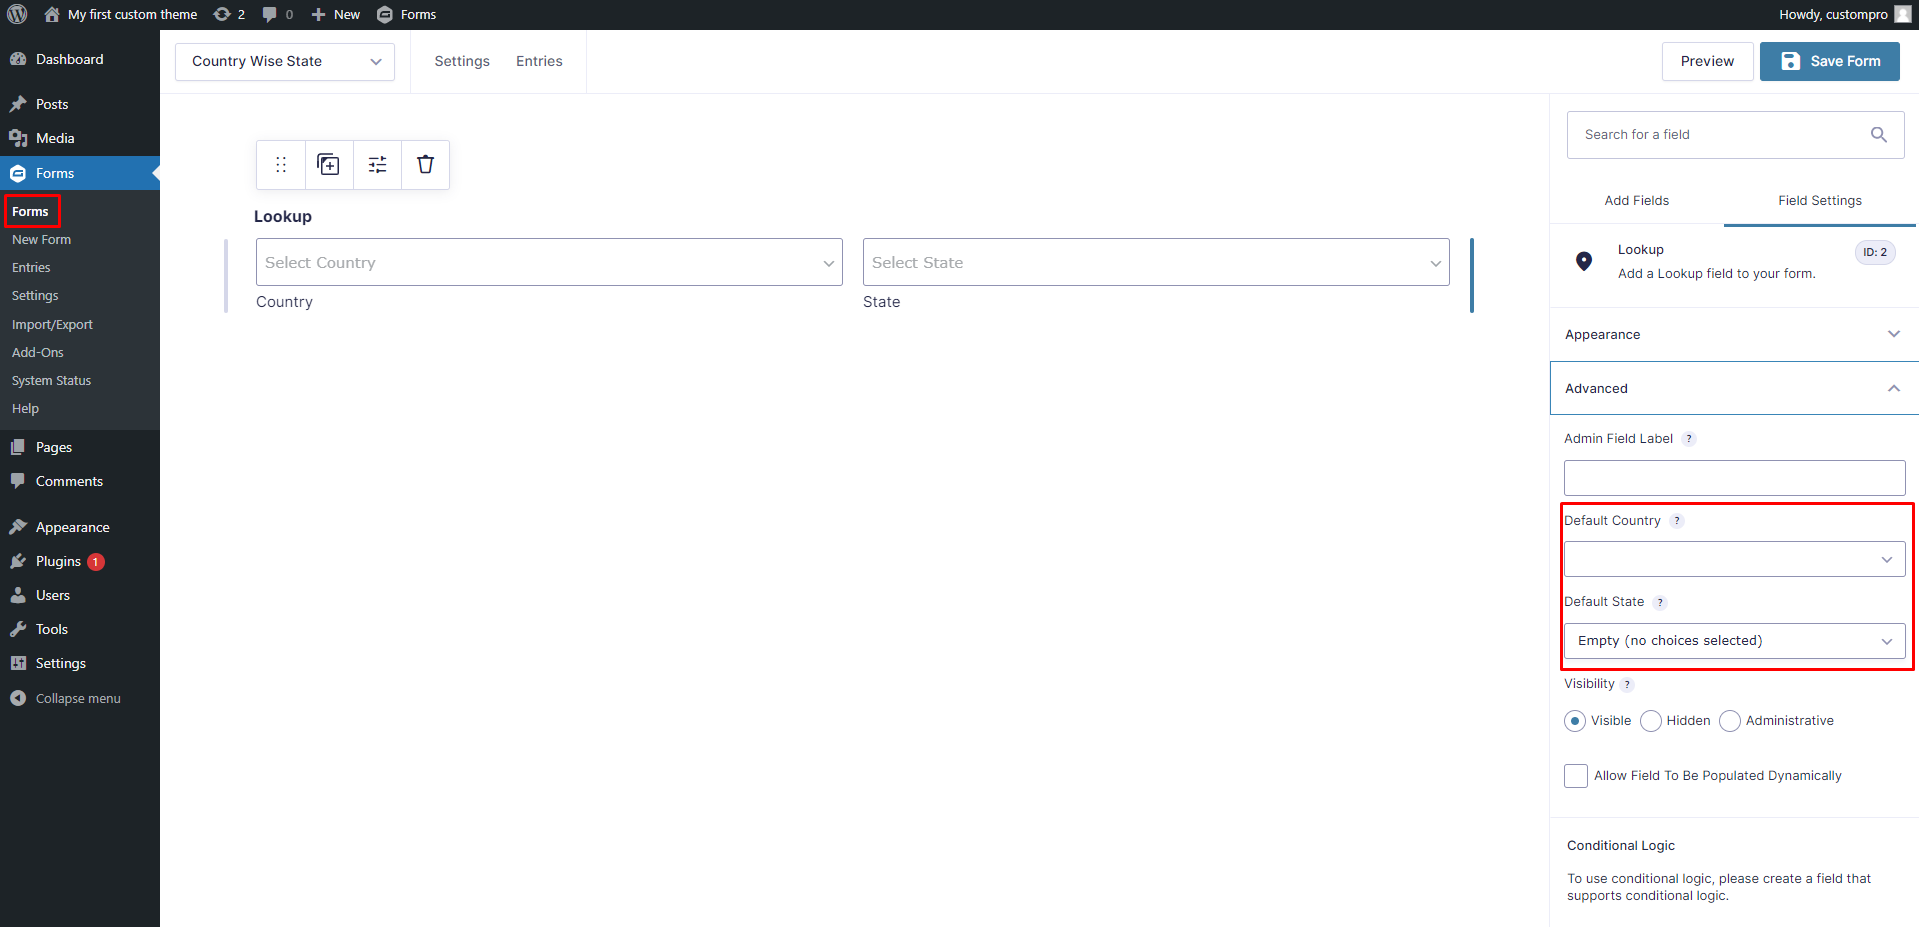This screenshot has height=927, width=1919.
Task: Open Forms submenu link
Action: coord(30,212)
